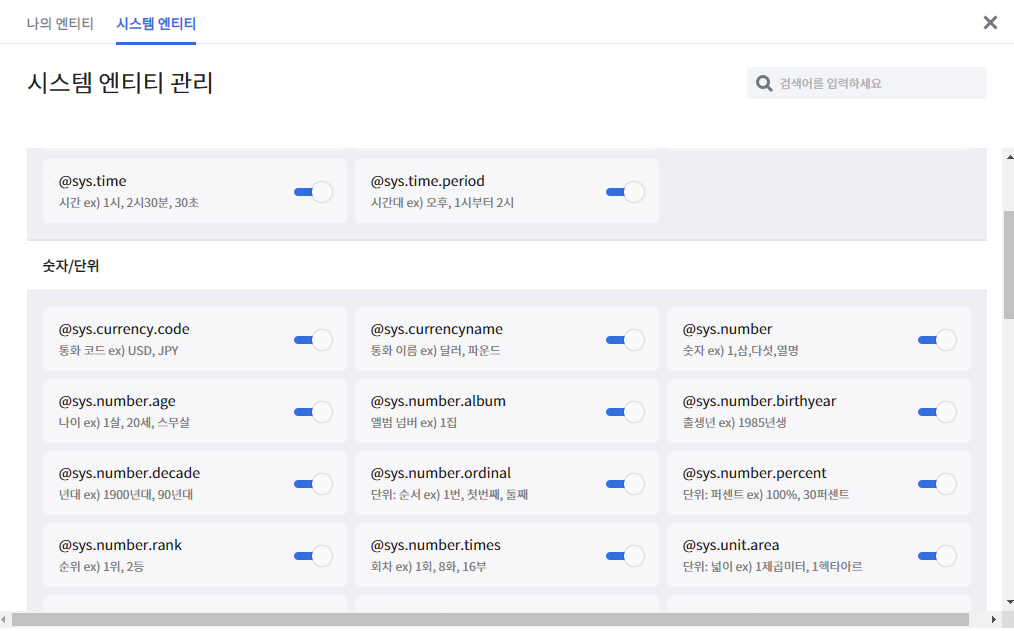Click the horizontal scrollbar left arrow
Image resolution: width=1014 pixels, height=631 pixels.
point(5,620)
